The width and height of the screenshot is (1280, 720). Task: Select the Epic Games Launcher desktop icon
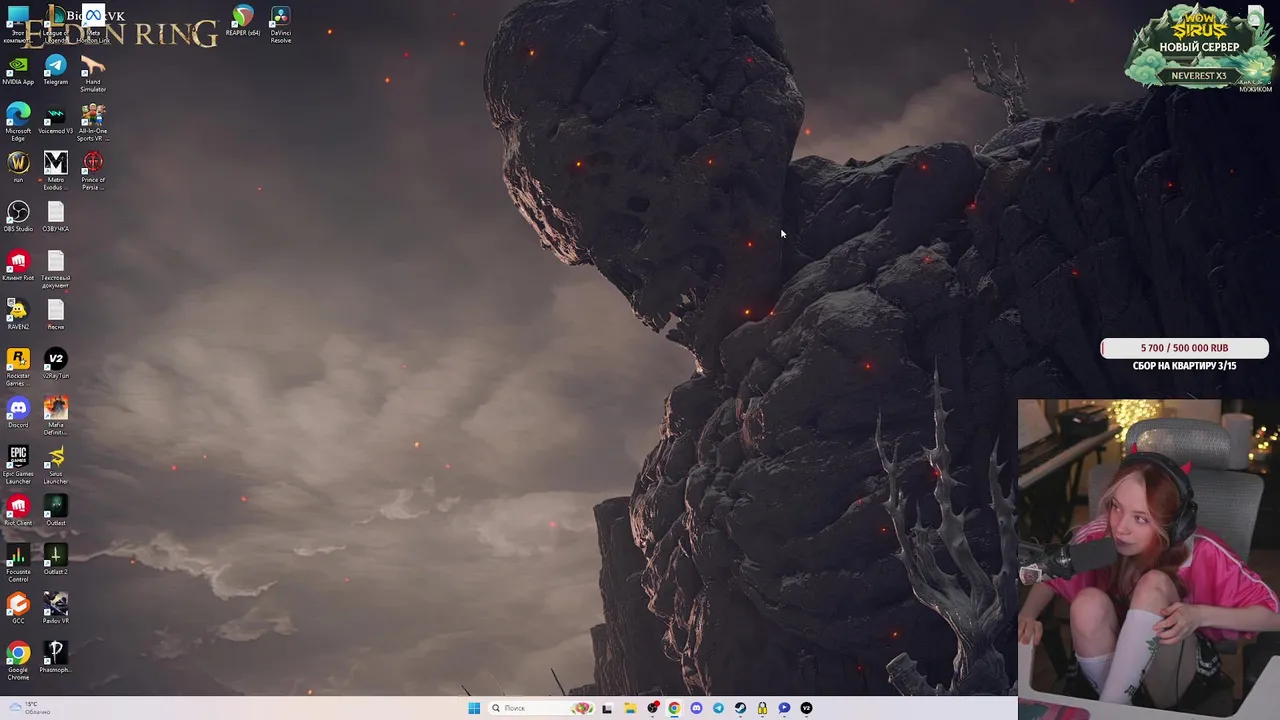point(18,465)
